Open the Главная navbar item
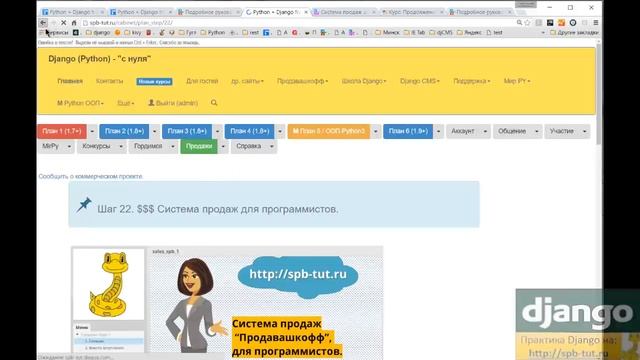 (x=70, y=81)
